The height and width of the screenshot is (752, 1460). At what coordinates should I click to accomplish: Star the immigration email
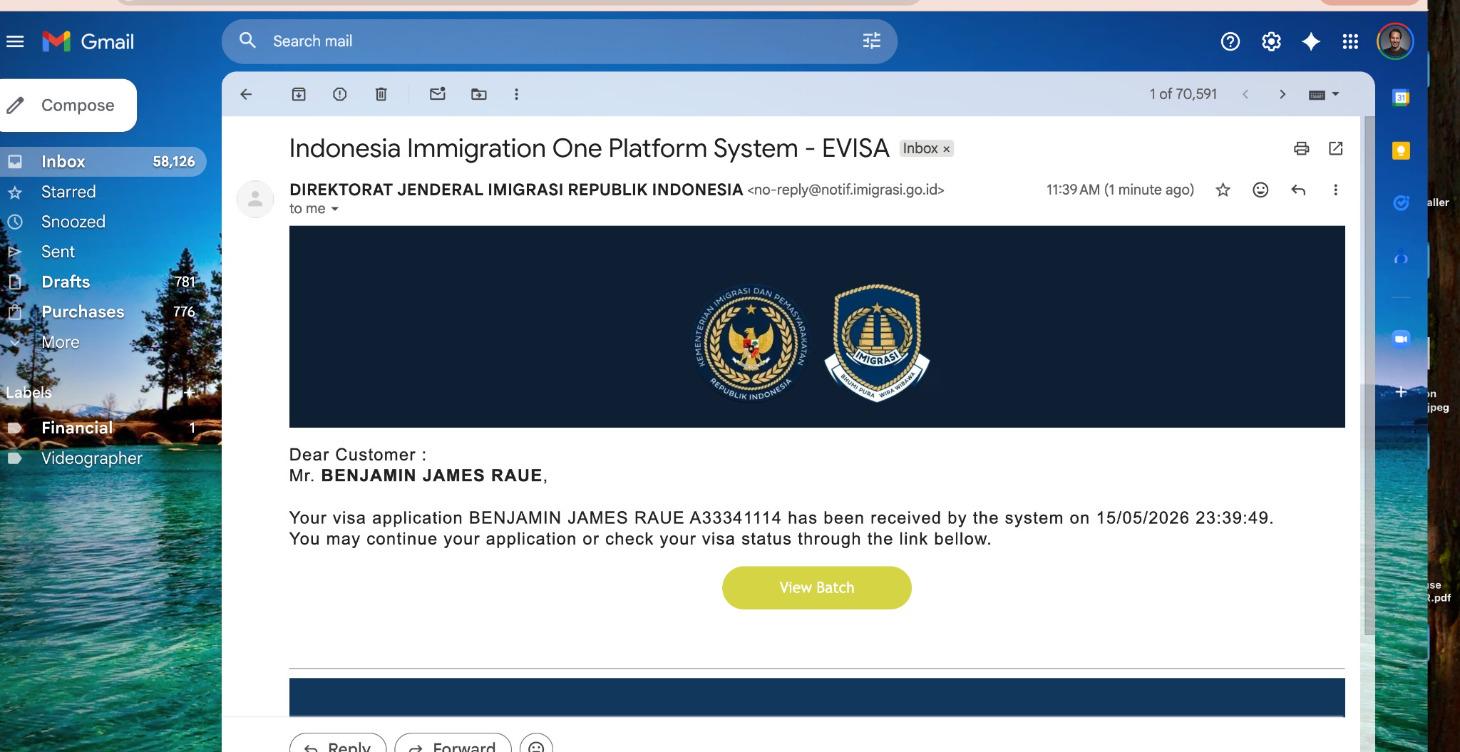coord(1222,189)
